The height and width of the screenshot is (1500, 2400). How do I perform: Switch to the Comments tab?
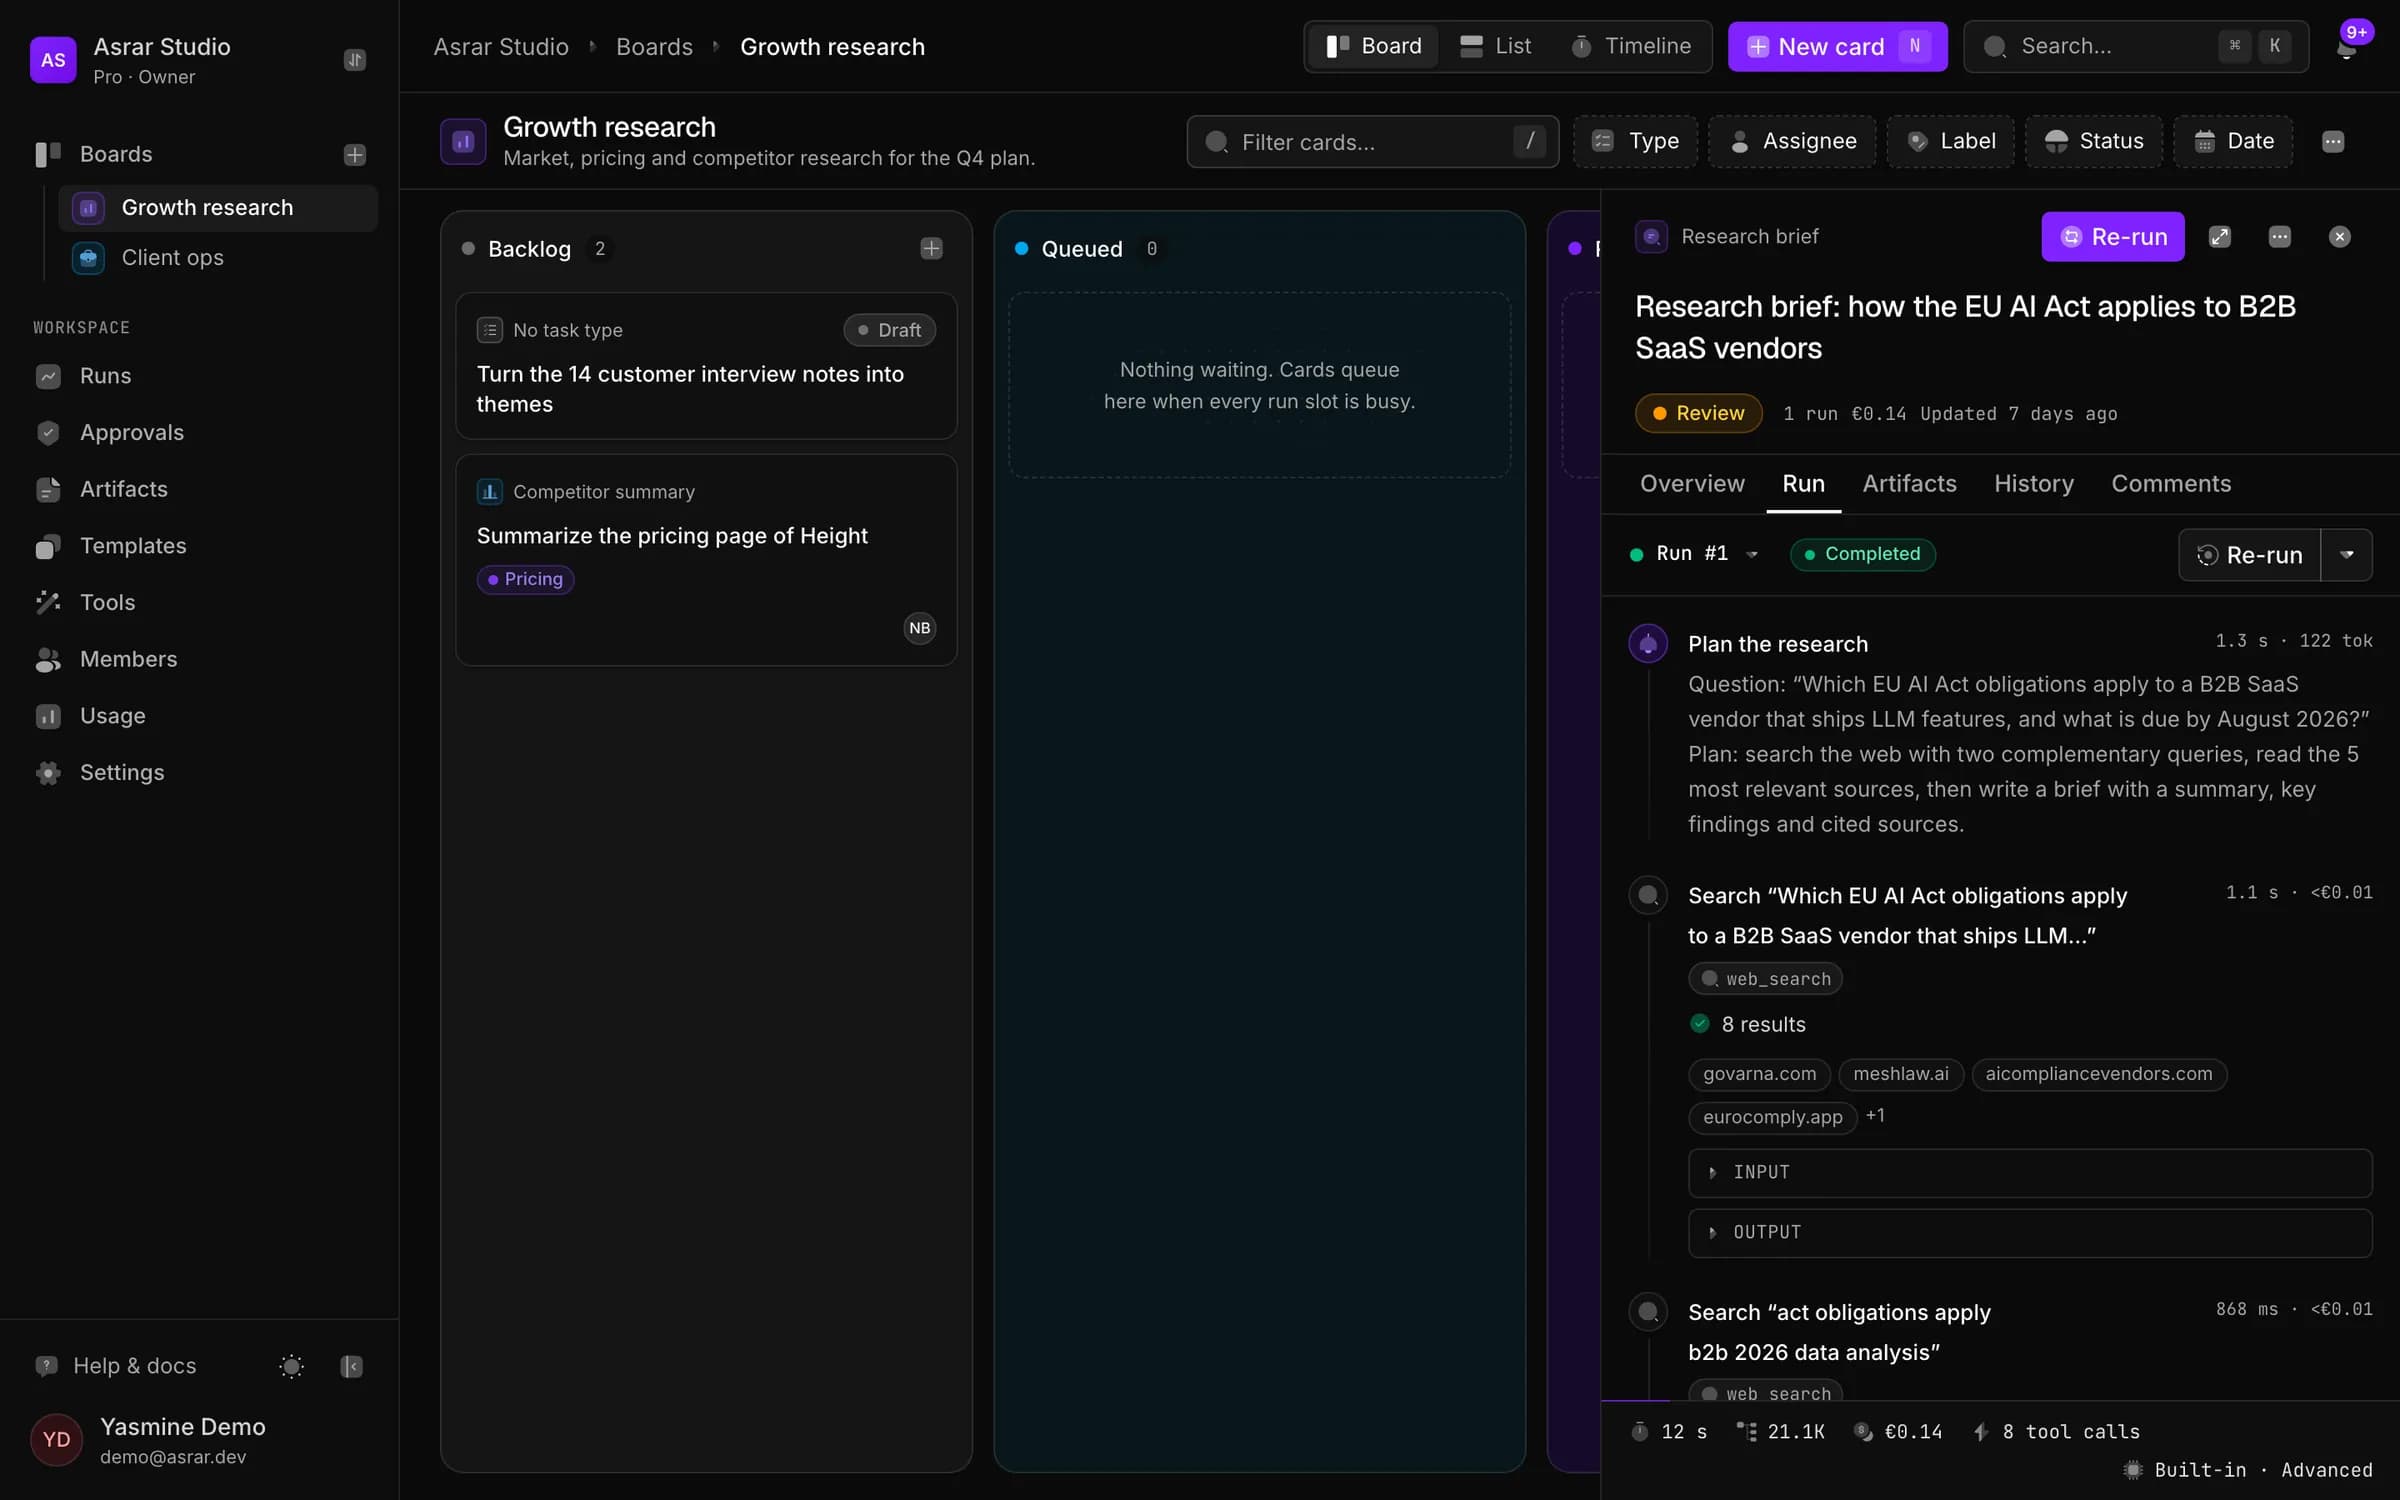(2171, 484)
